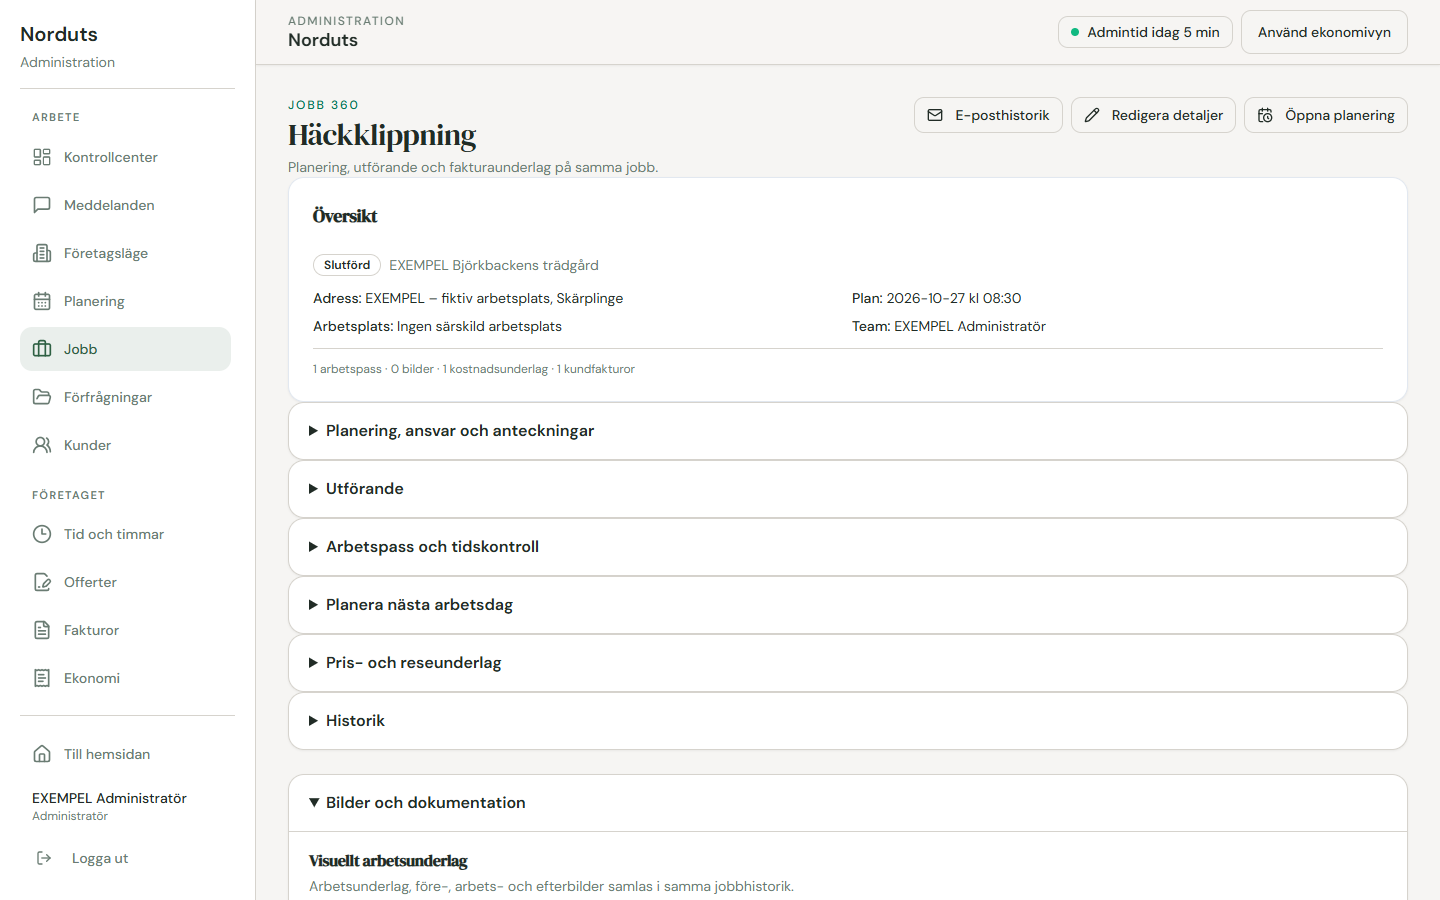Click the Till hemsidan house icon
This screenshot has width=1440, height=900.
coord(42,754)
